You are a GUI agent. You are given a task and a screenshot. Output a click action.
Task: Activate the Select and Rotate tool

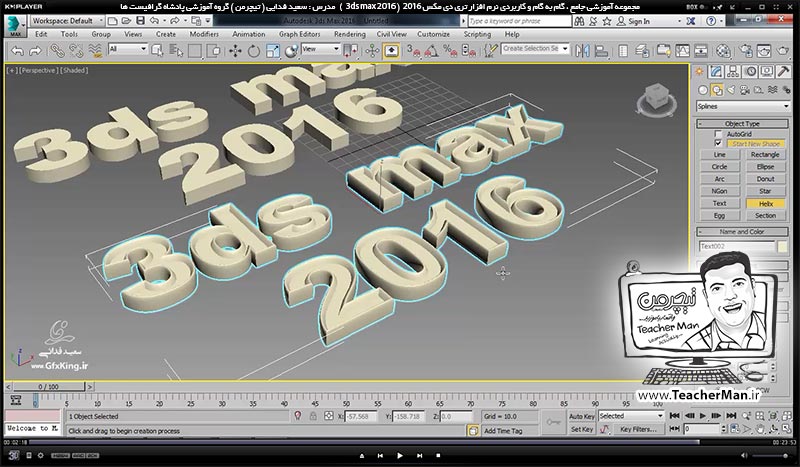(254, 51)
